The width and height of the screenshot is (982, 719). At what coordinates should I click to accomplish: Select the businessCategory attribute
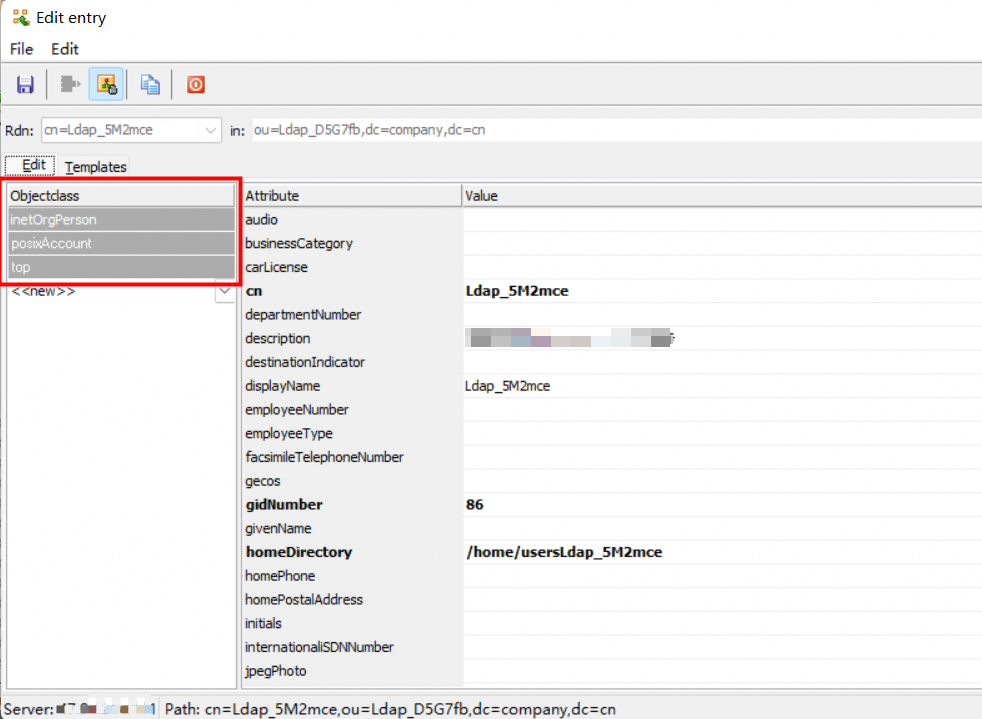(299, 244)
